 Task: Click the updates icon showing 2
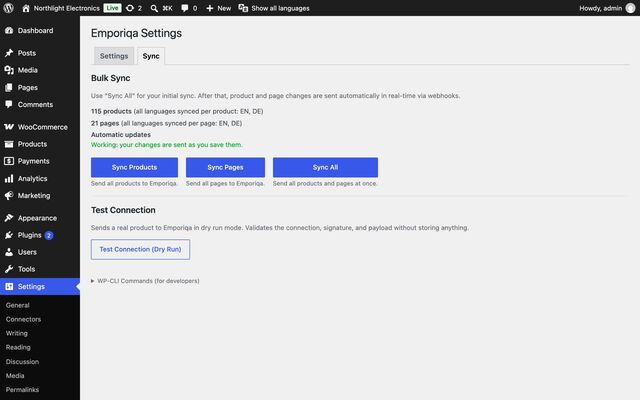click(130, 8)
